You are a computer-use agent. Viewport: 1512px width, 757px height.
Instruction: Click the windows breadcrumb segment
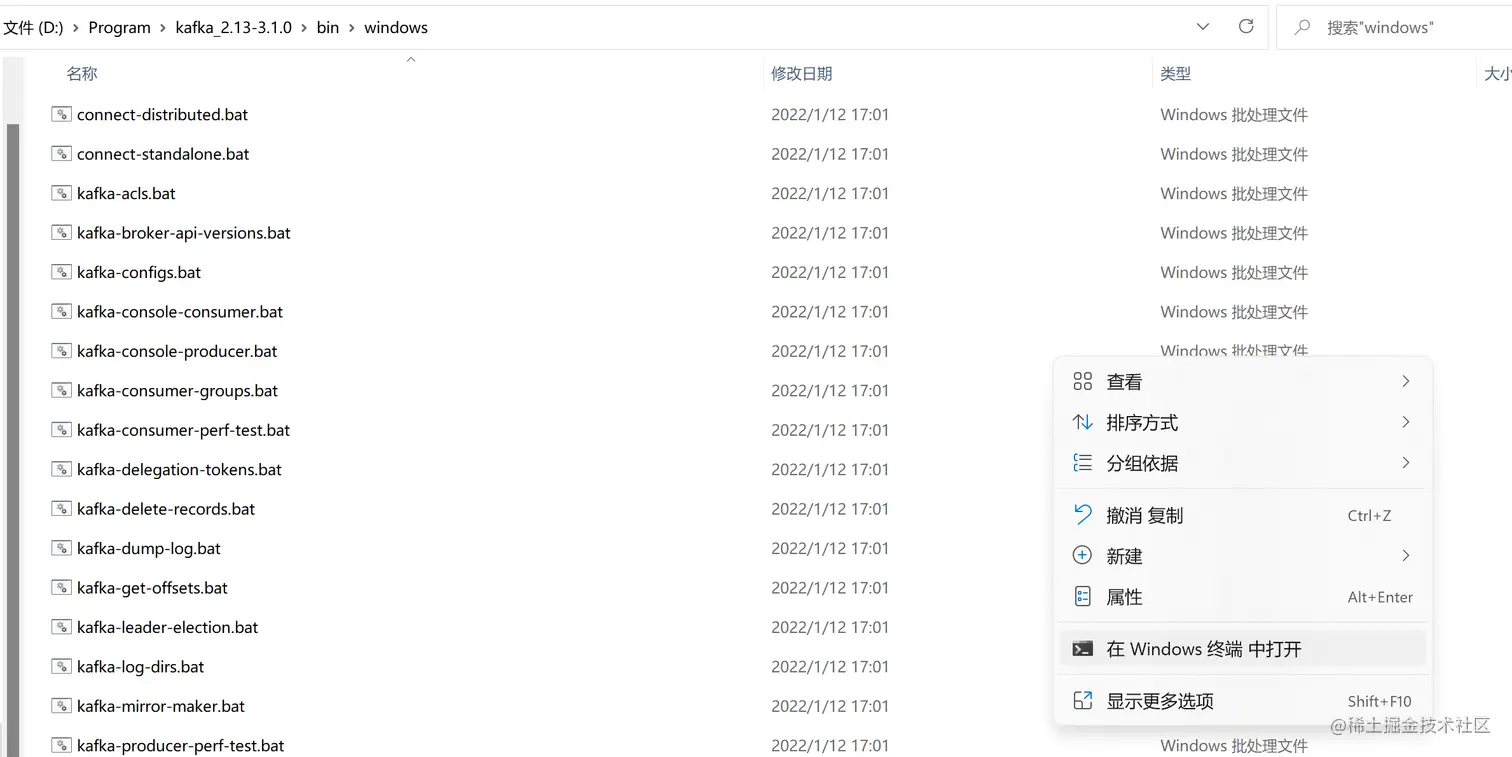click(x=396, y=28)
